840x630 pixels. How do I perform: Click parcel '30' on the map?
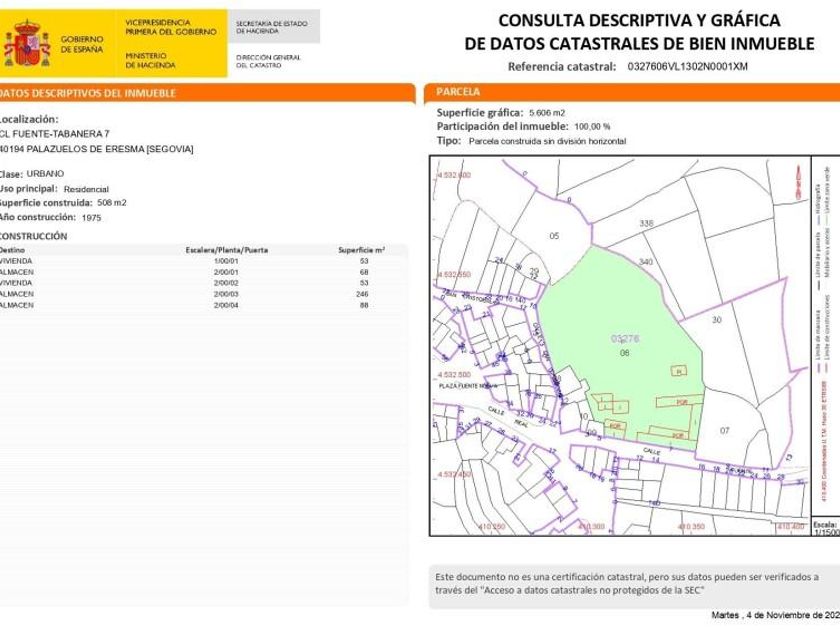[717, 320]
